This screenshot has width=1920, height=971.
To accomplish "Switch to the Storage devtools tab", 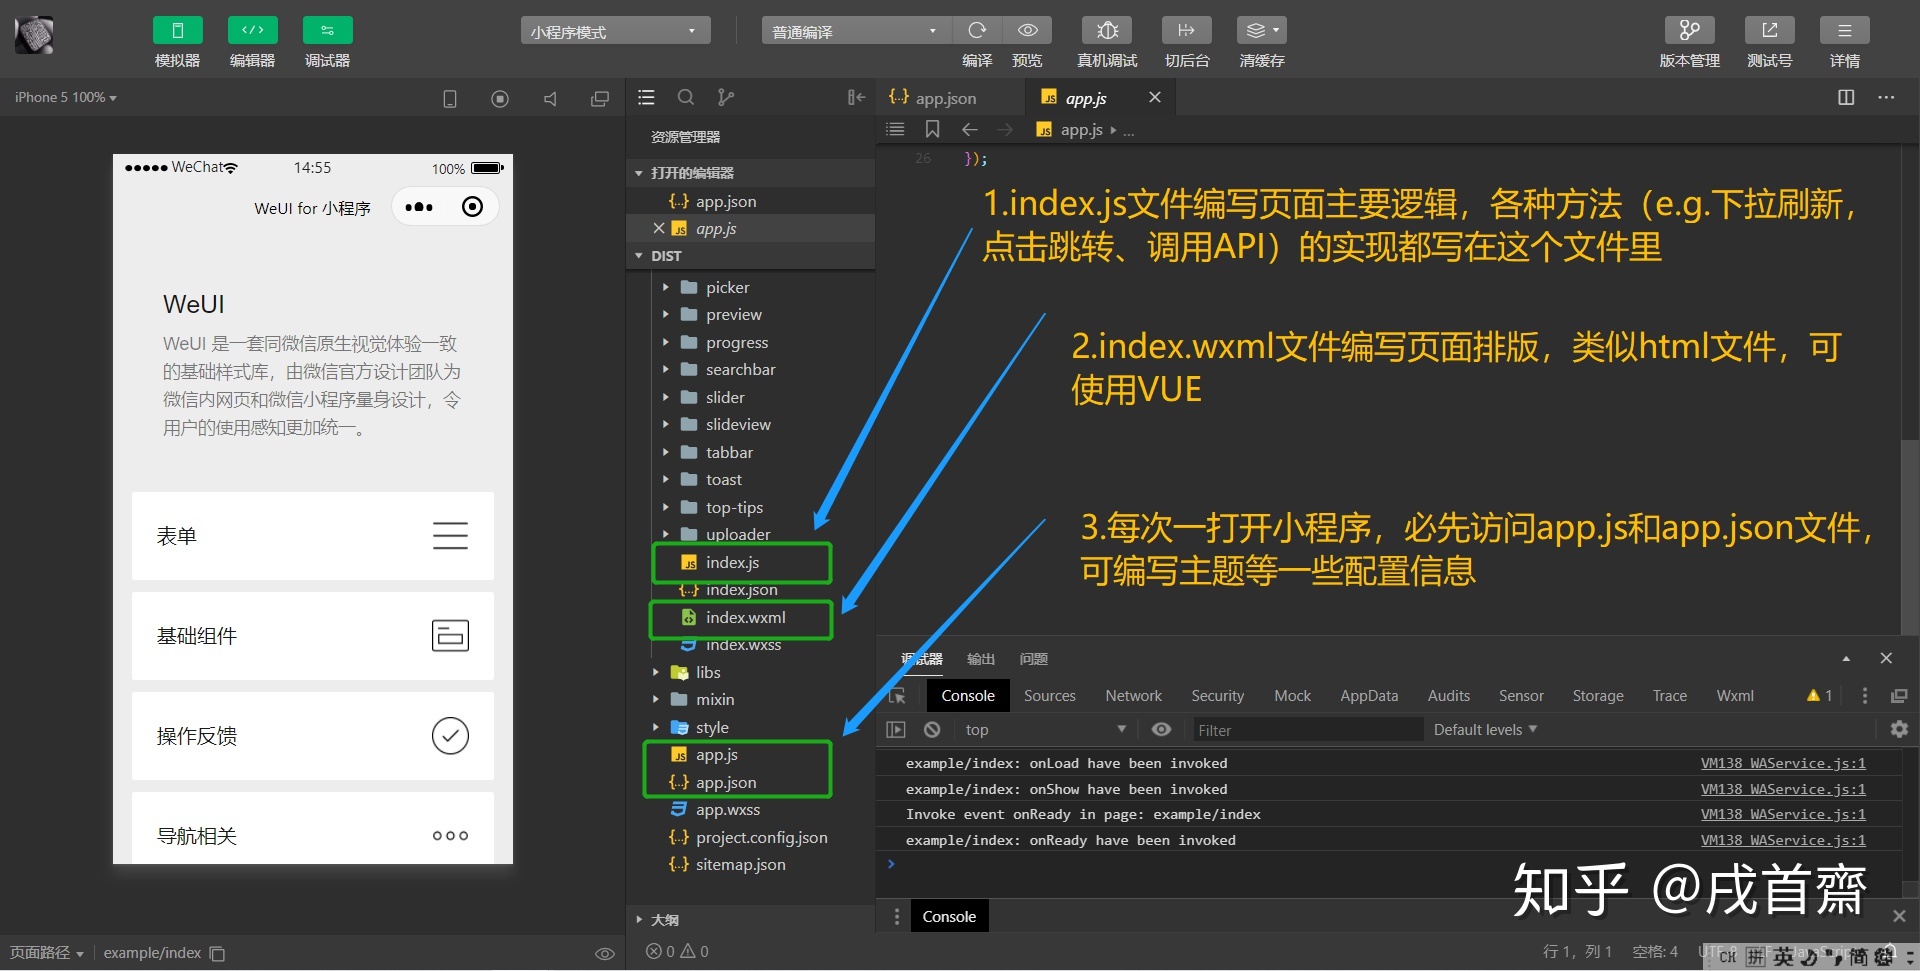I will tap(1597, 695).
